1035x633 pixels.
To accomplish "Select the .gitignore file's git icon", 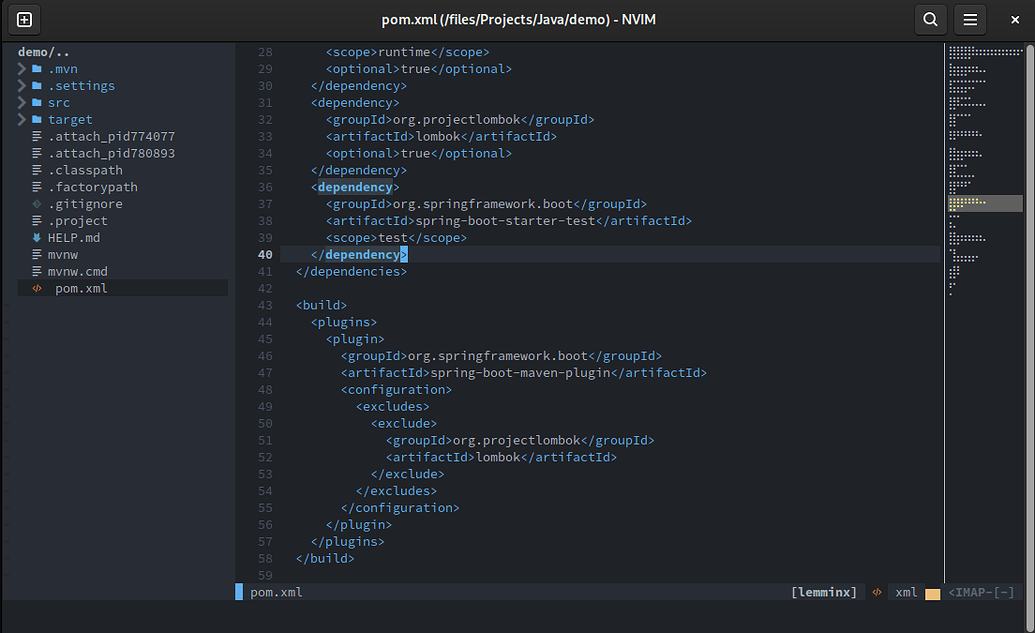I will 37,203.
